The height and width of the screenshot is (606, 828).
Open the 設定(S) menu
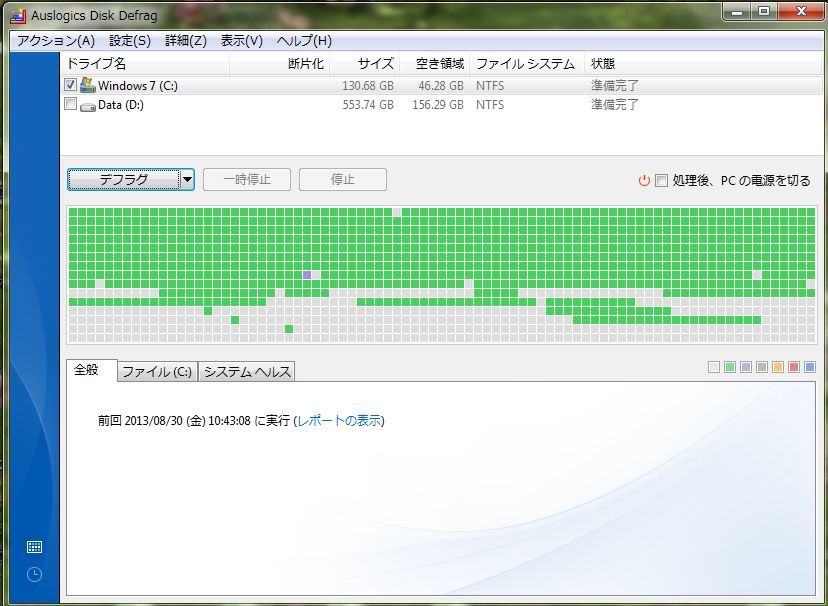coord(130,41)
